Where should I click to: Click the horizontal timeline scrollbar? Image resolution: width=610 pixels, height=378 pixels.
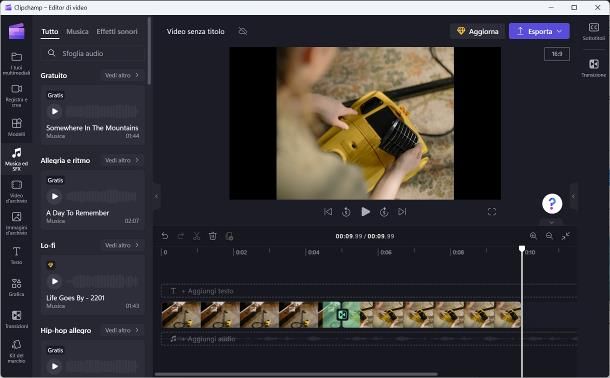(296, 374)
